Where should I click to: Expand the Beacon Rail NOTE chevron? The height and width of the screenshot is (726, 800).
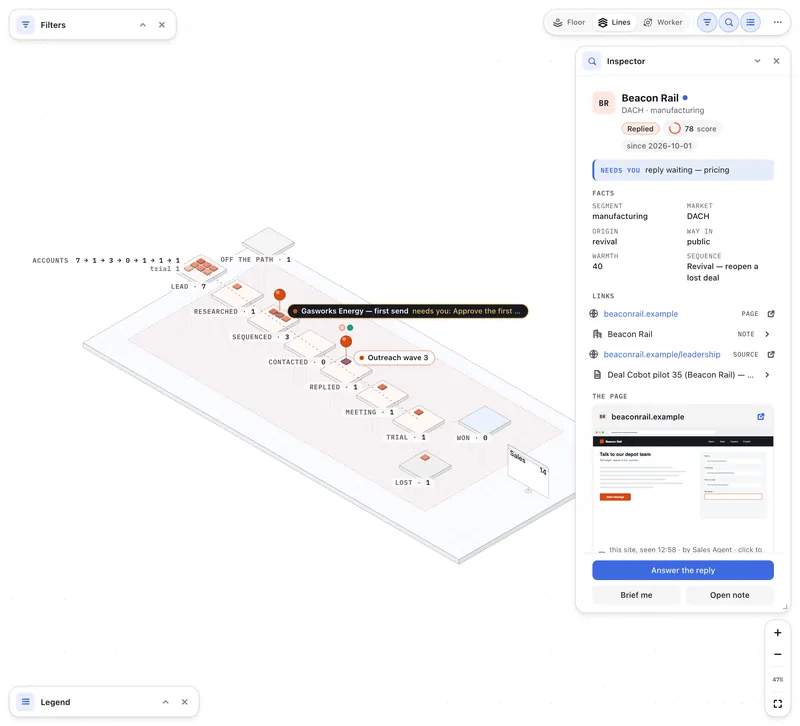click(x=767, y=334)
